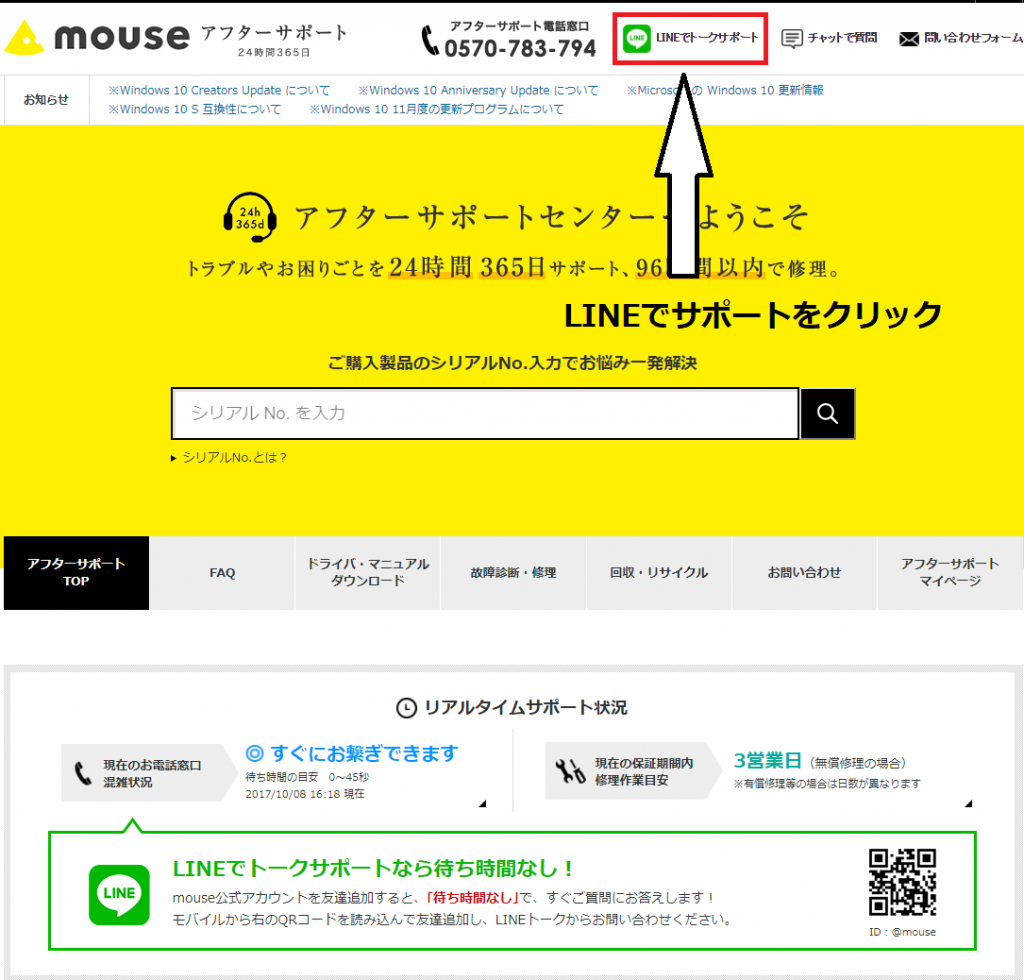Viewport: 1024px width, 980px height.
Task: Click LINEでトークサポートなら待ち時間なし！ heading
Action: coord(373,868)
